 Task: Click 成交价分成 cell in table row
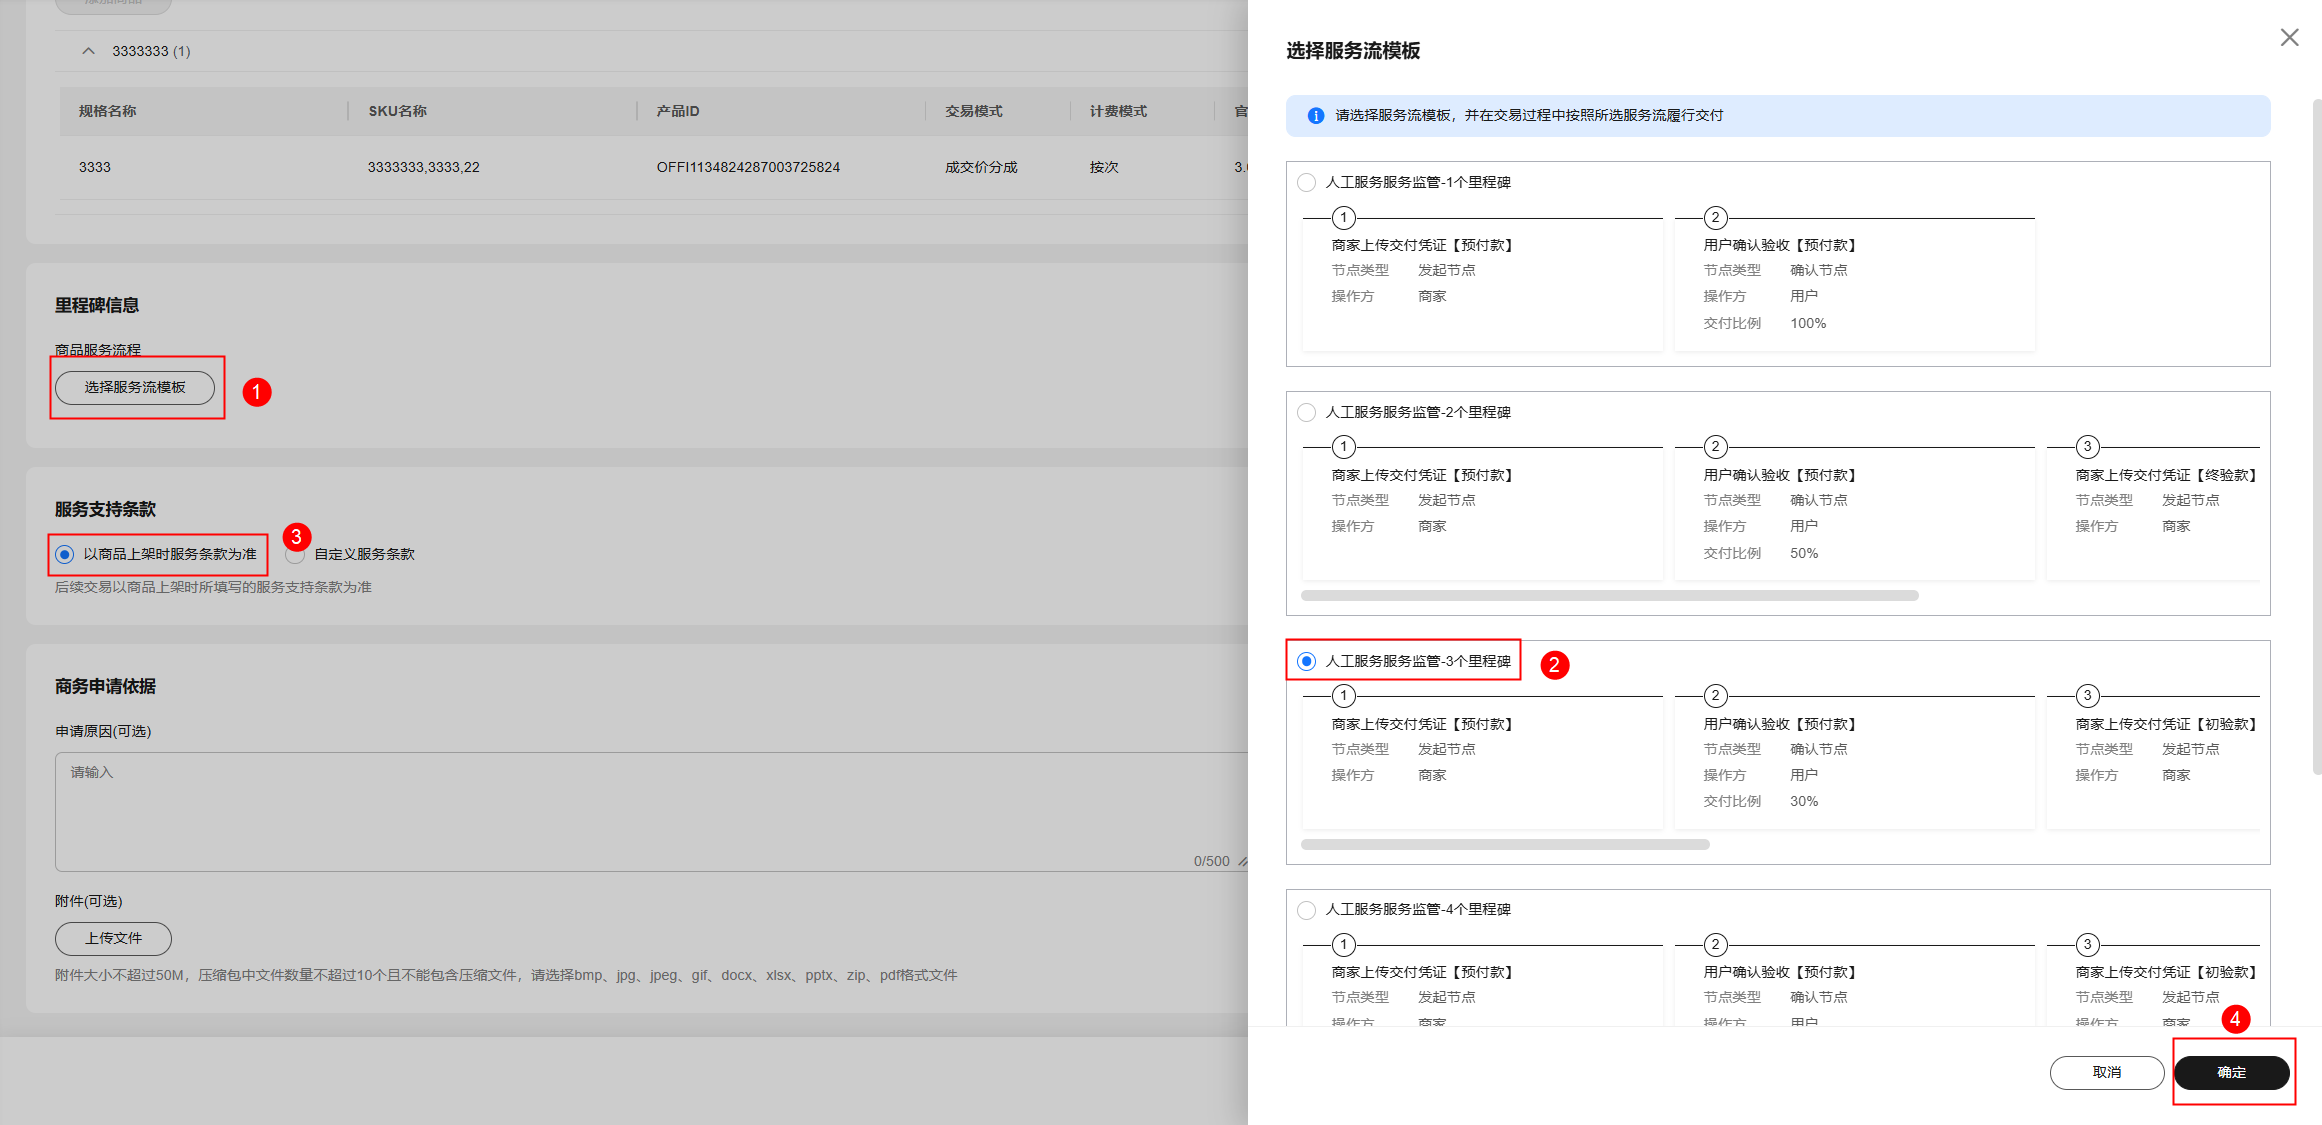981,167
